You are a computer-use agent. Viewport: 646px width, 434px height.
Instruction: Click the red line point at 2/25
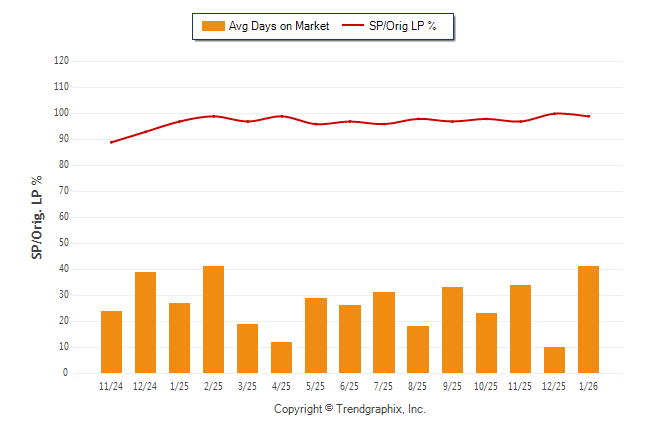click(213, 116)
